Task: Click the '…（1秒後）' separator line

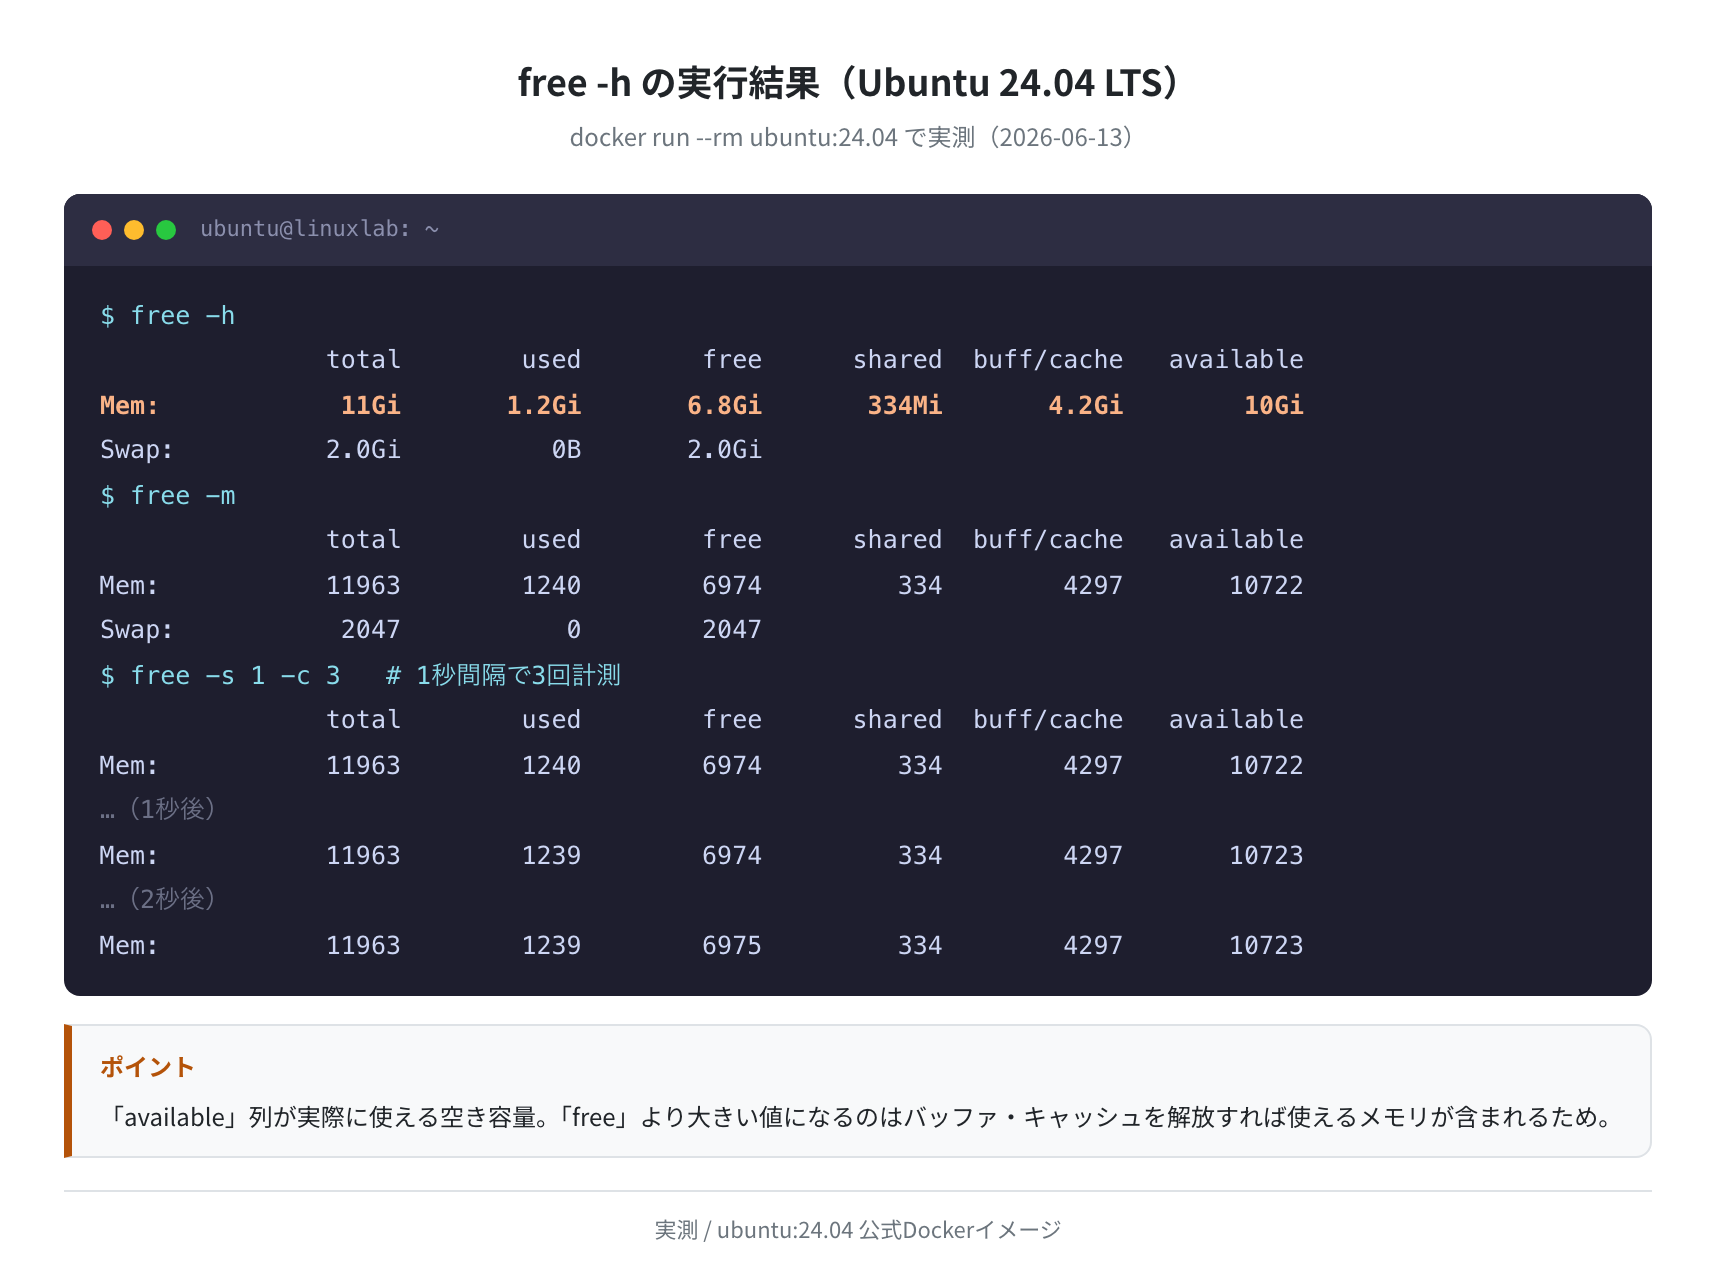Action: [159, 809]
